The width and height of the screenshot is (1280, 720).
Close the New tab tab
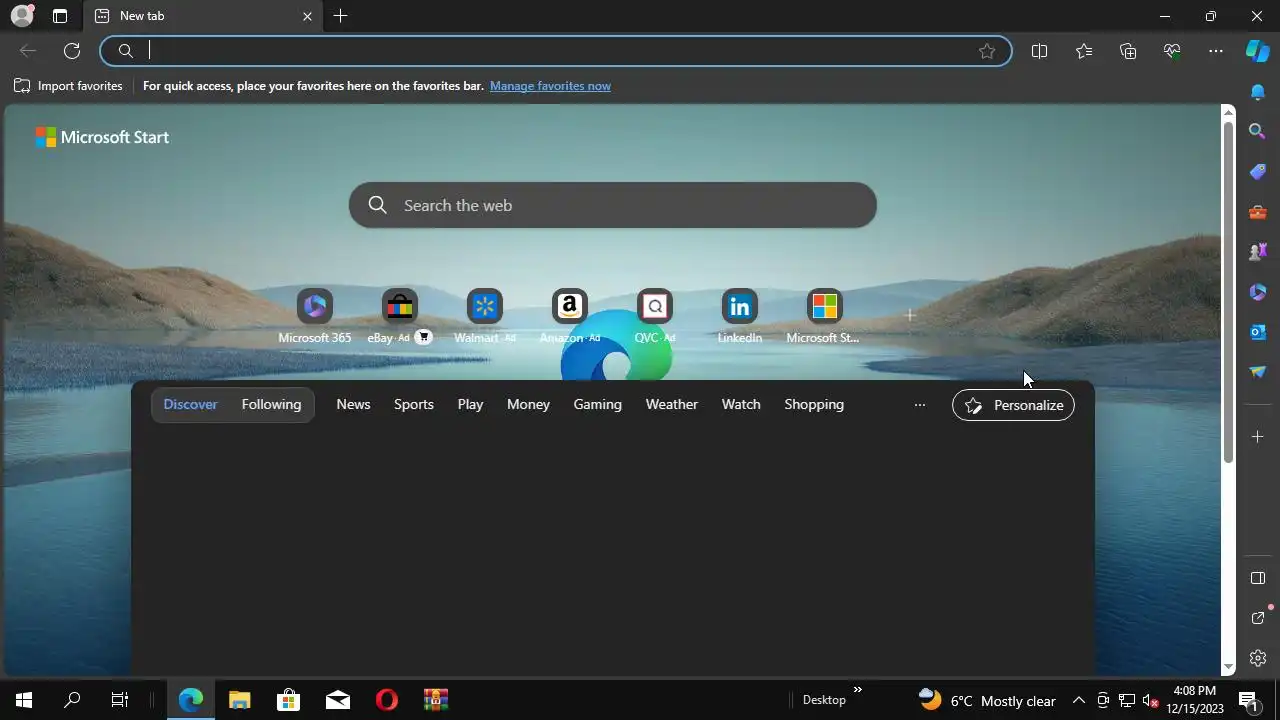coord(307,16)
